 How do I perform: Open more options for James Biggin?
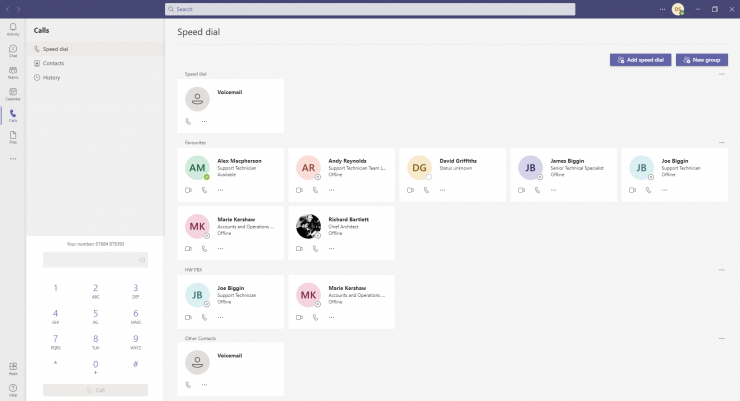click(x=554, y=190)
